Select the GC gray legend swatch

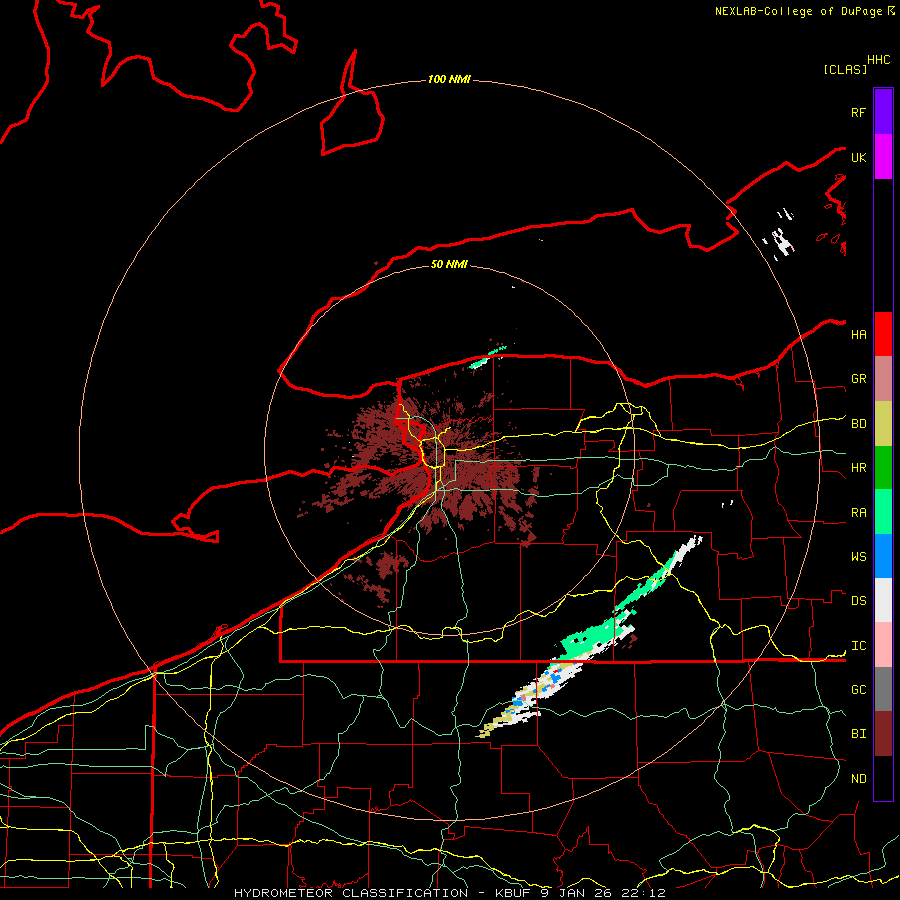pyautogui.click(x=883, y=689)
